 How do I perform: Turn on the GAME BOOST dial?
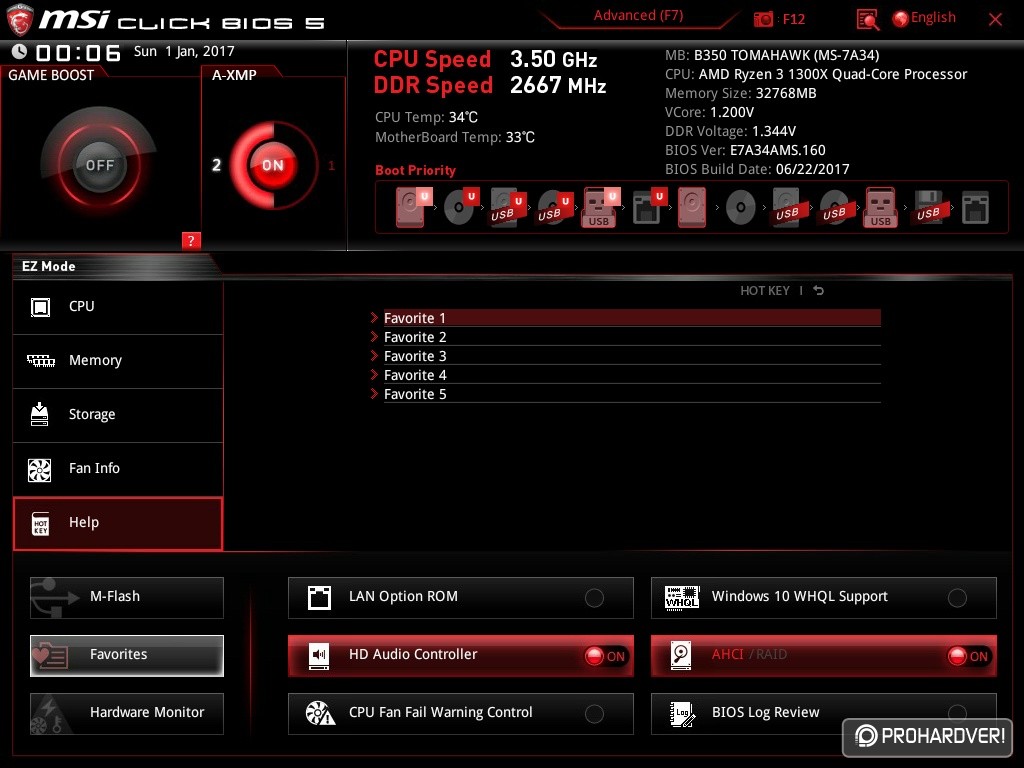coord(99,165)
